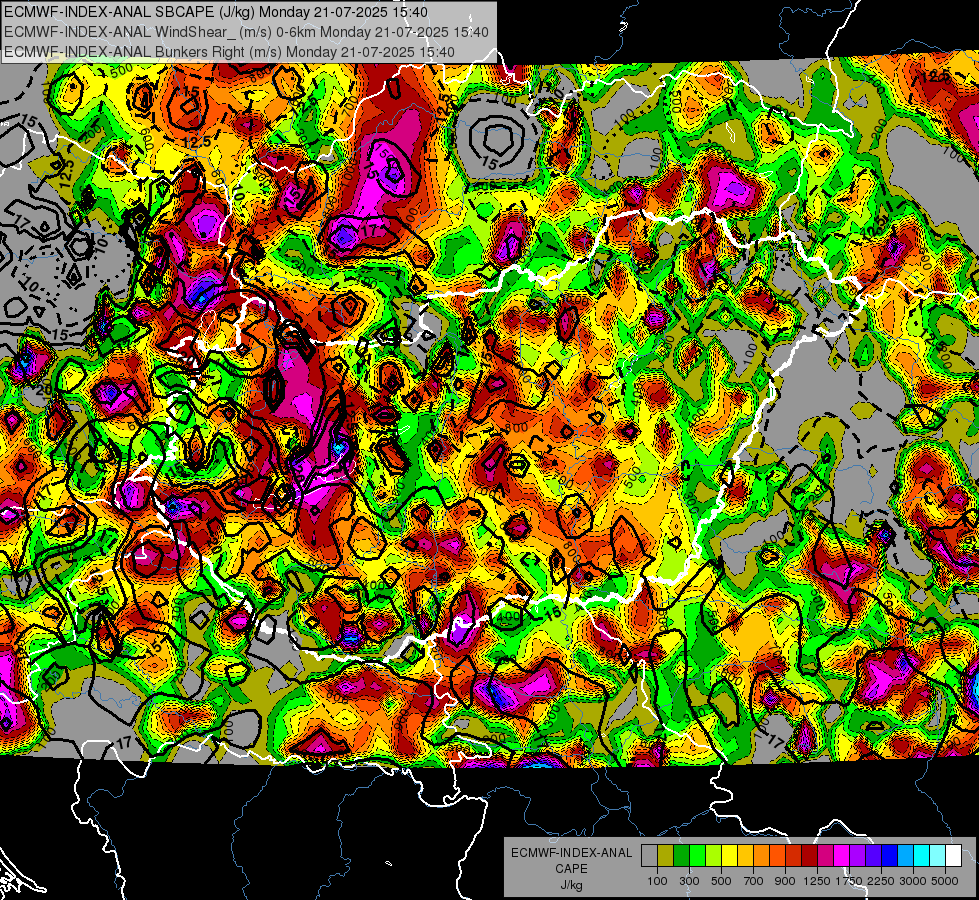The width and height of the screenshot is (979, 900).
Task: Select the dark green legend swatch
Action: pos(681,855)
